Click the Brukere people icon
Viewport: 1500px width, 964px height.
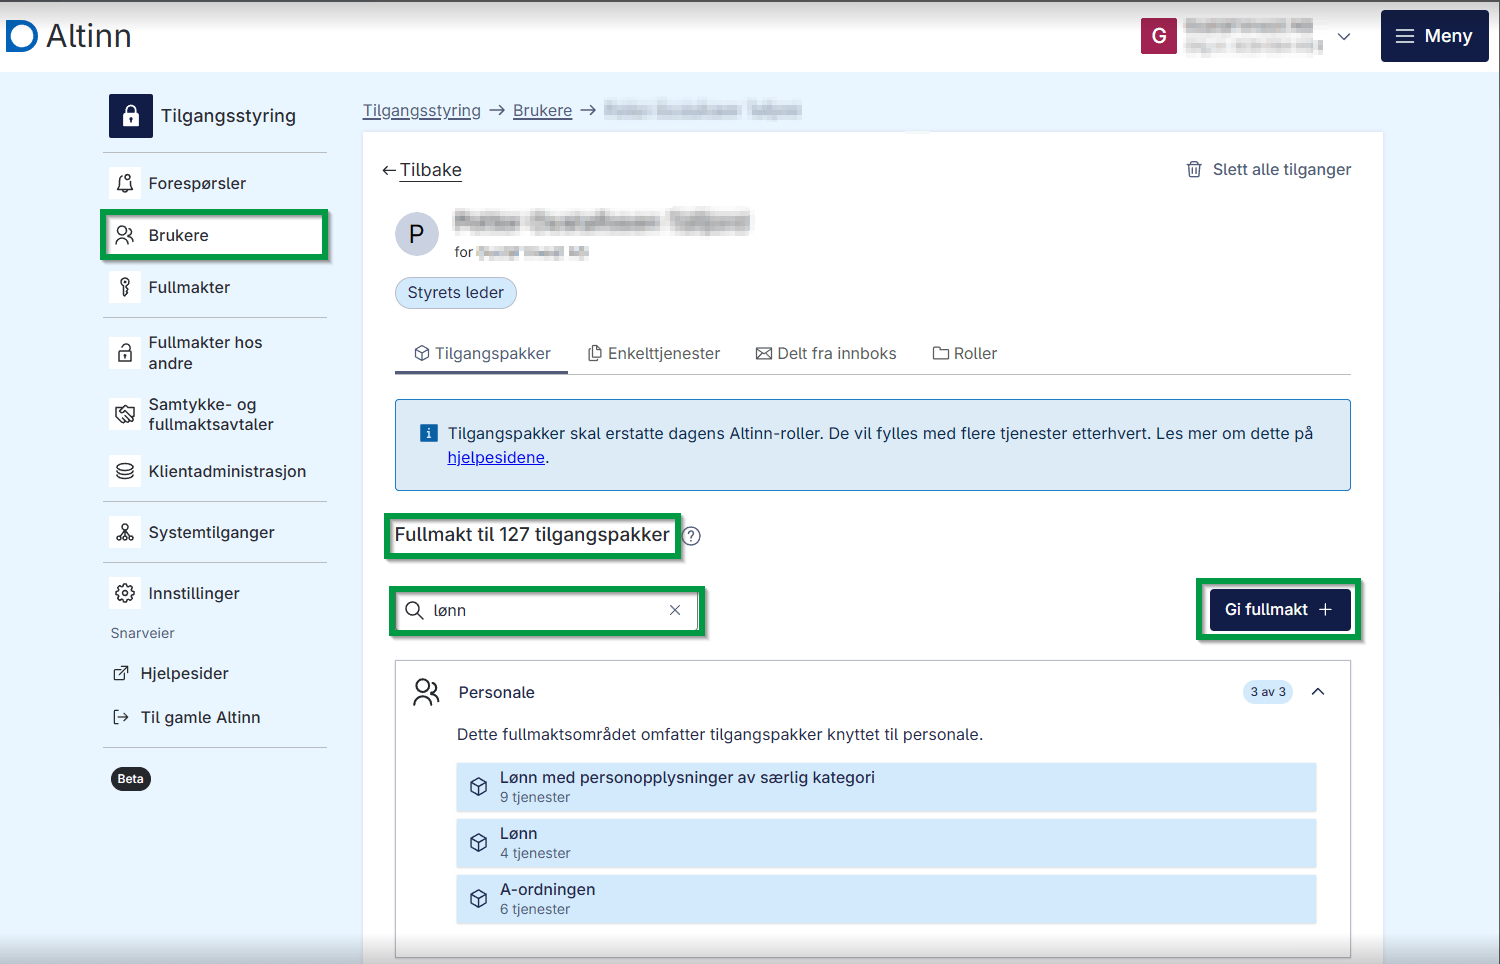pos(125,235)
